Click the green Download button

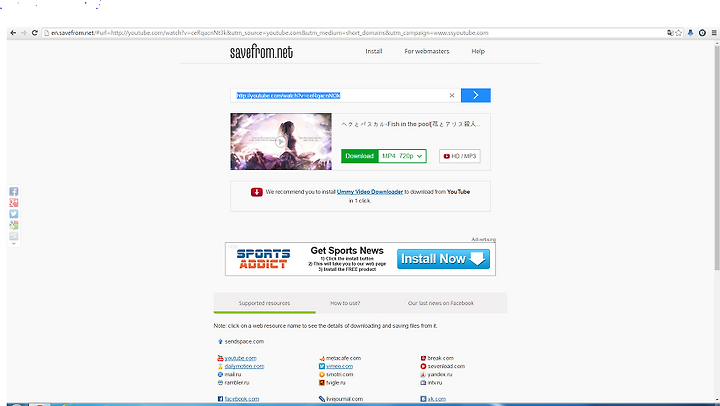coord(360,156)
